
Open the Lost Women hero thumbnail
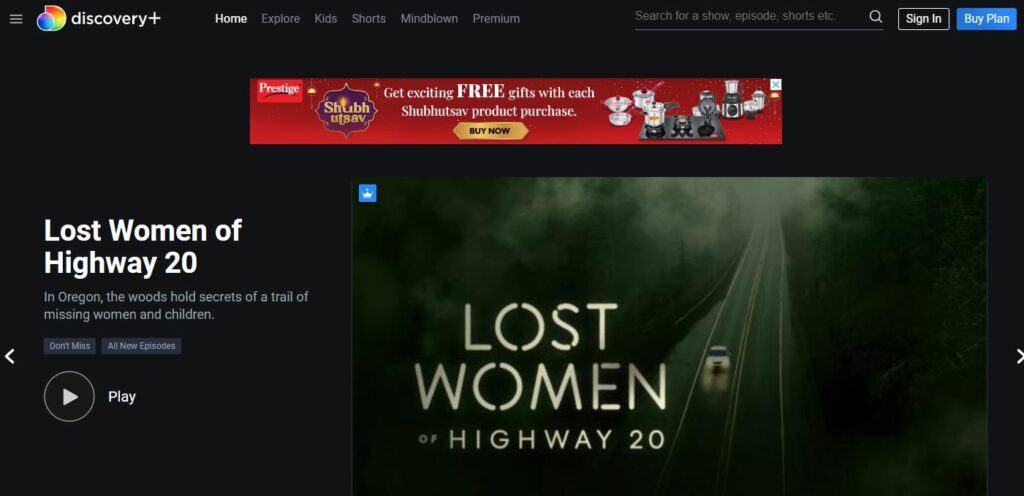[x=669, y=337]
